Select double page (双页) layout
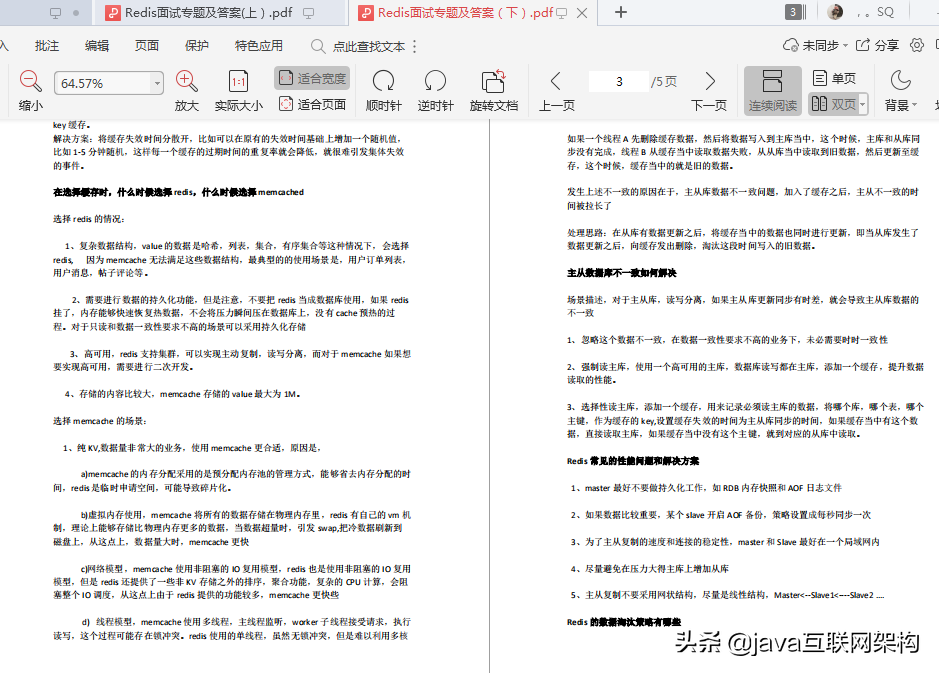 pyautogui.click(x=834, y=104)
